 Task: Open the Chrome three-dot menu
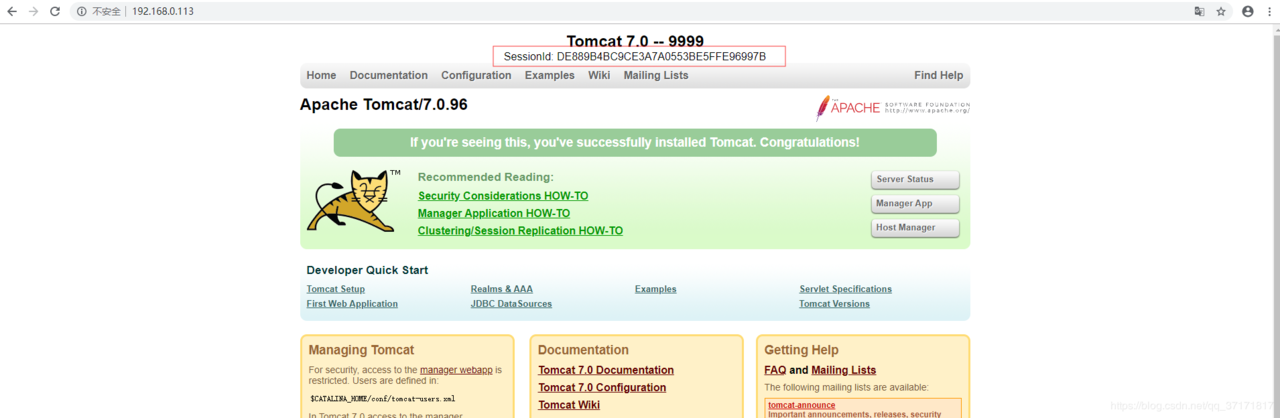[1268, 11]
